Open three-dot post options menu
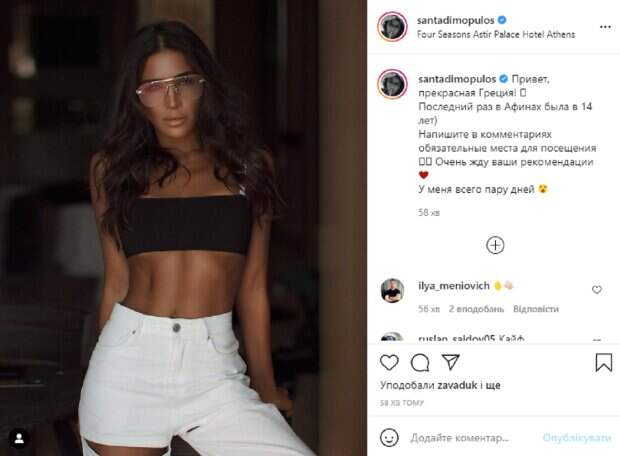620x456 pixels. tap(605, 27)
